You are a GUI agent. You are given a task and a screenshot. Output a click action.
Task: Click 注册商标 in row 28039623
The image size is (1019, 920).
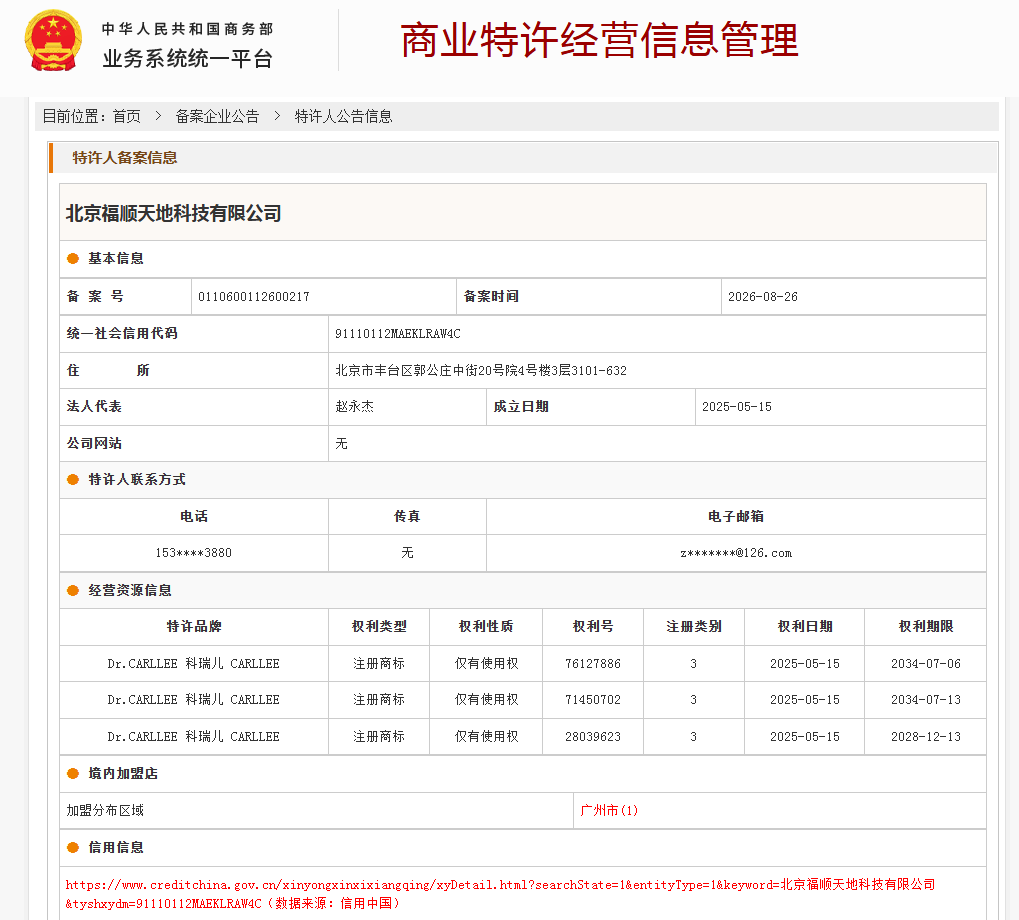coord(379,737)
